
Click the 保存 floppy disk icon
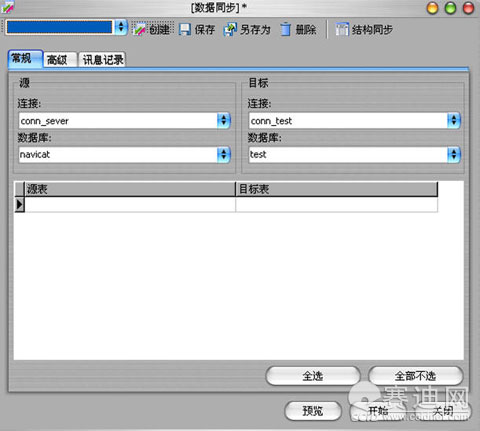pos(185,30)
